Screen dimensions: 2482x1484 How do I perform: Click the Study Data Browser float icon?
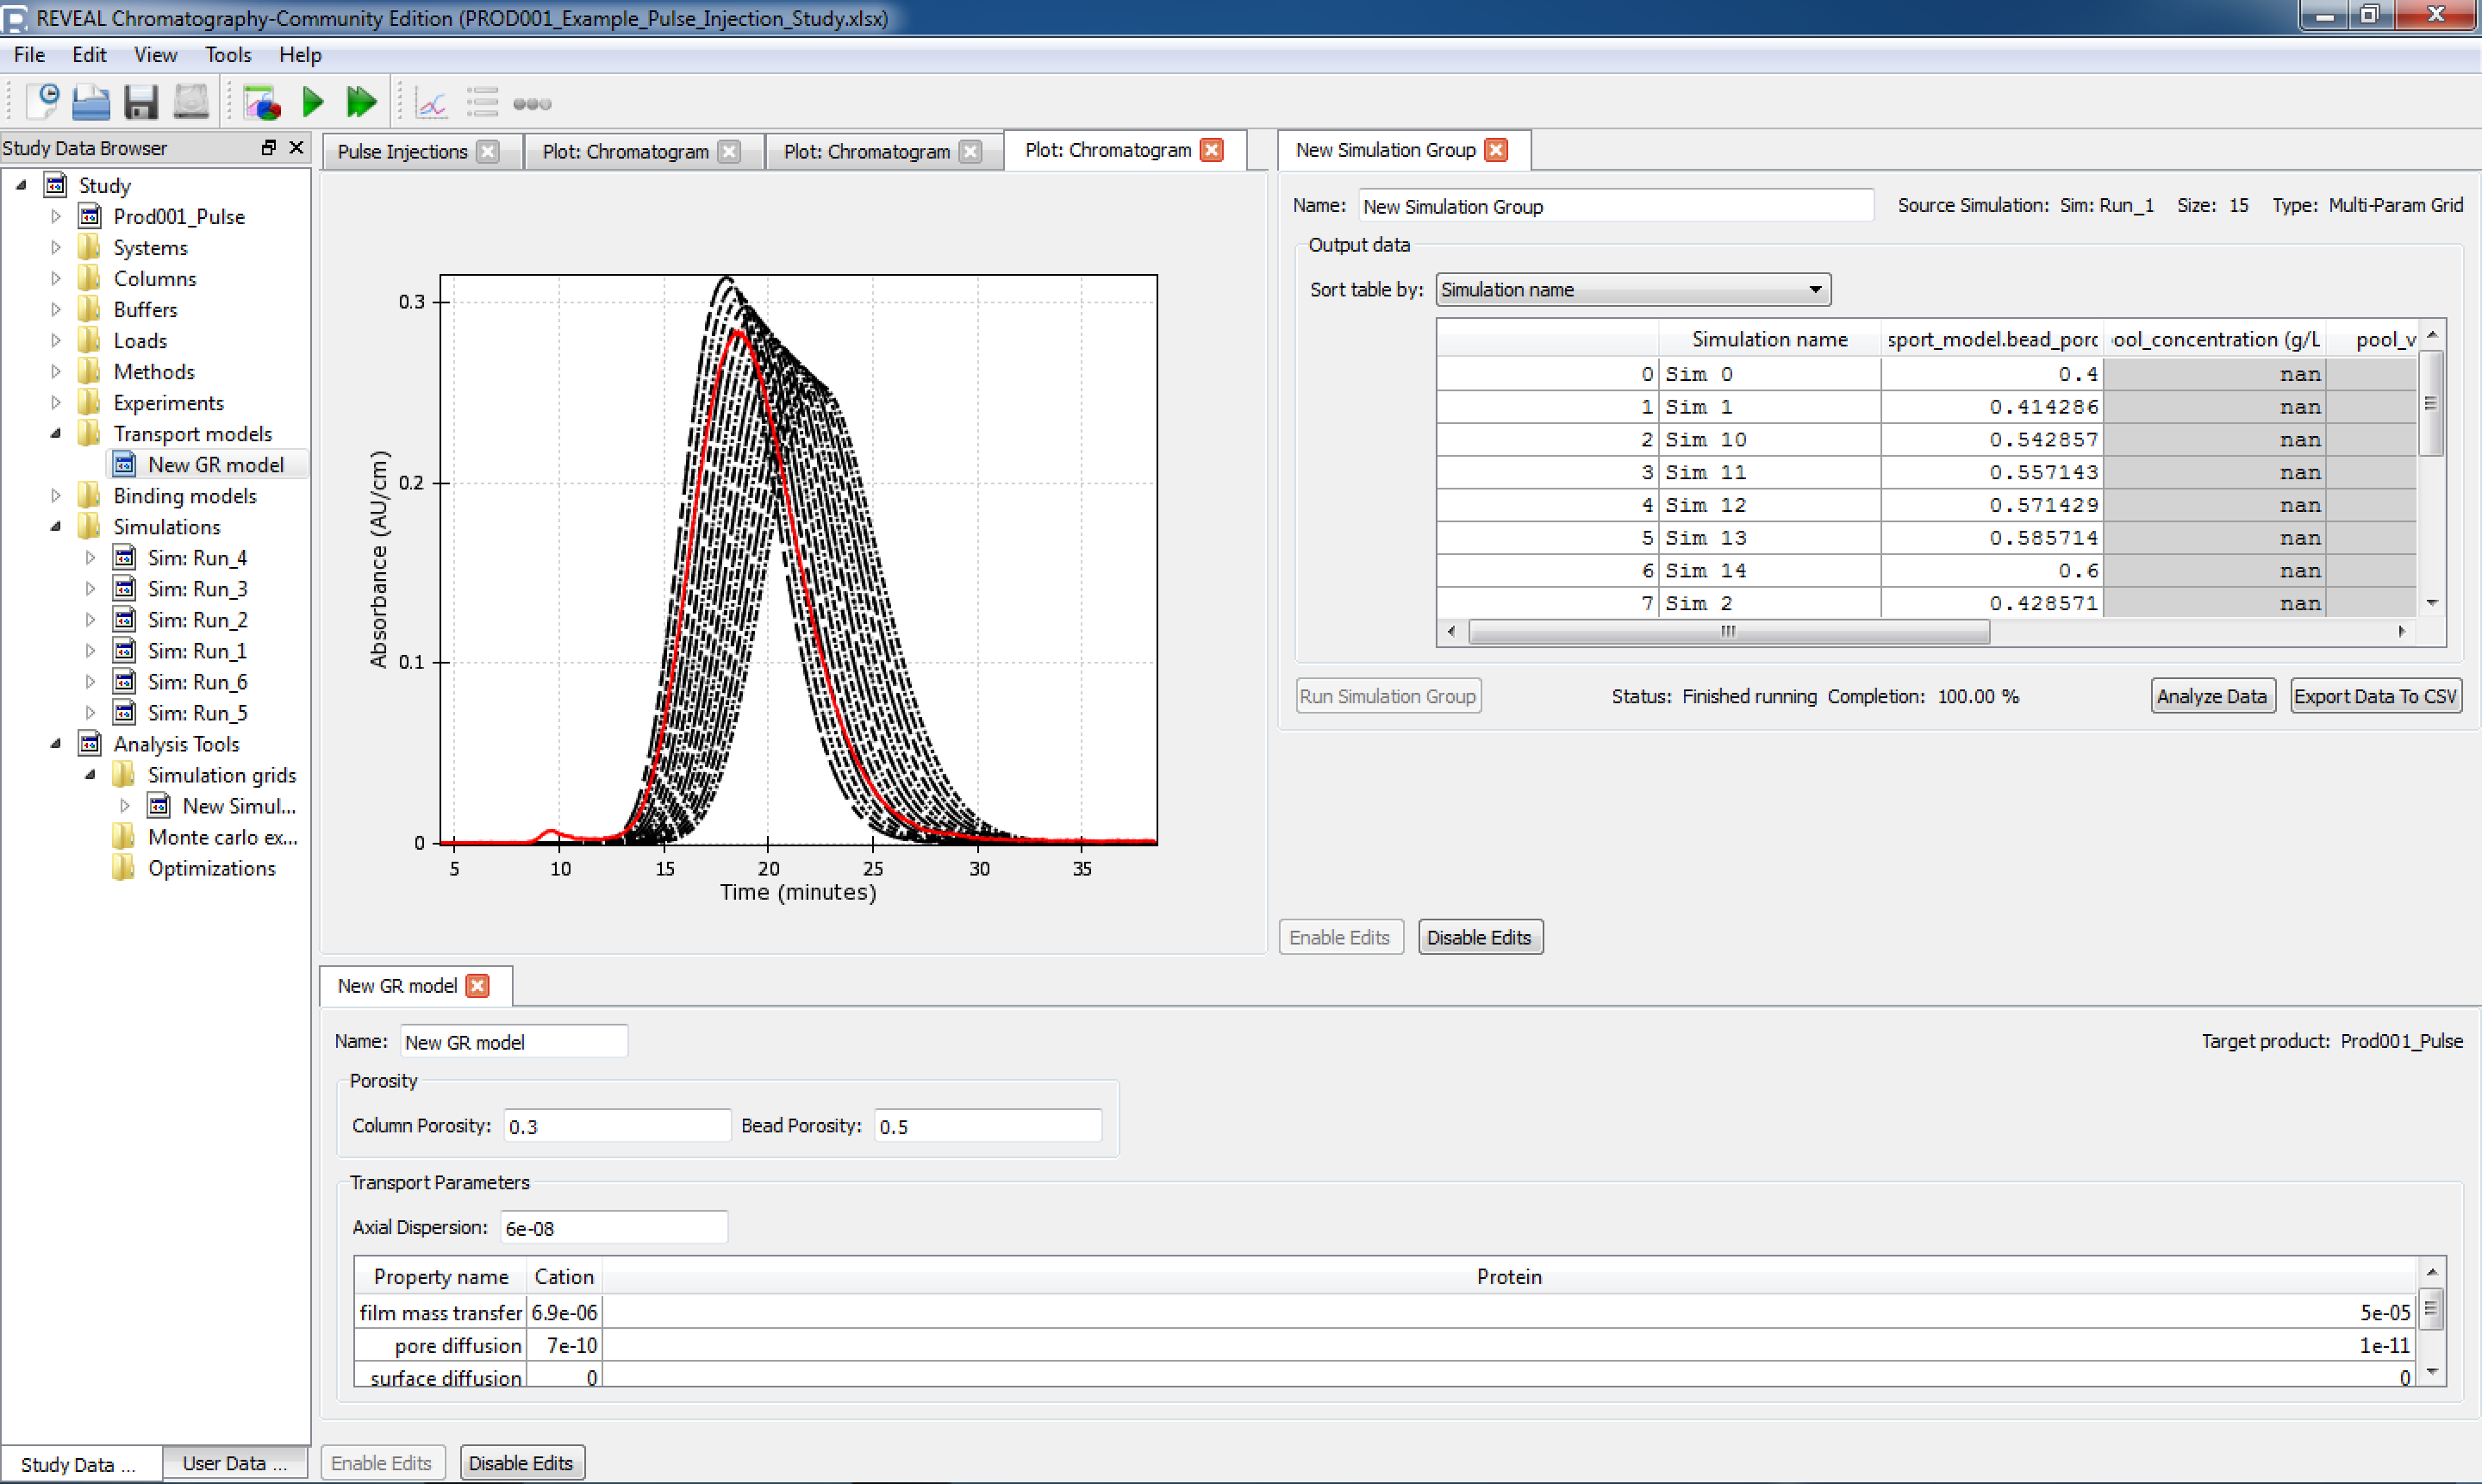268,147
